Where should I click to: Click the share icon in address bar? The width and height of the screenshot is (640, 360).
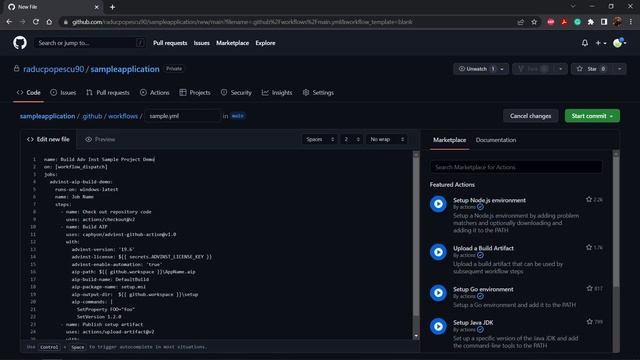pyautogui.click(x=520, y=22)
